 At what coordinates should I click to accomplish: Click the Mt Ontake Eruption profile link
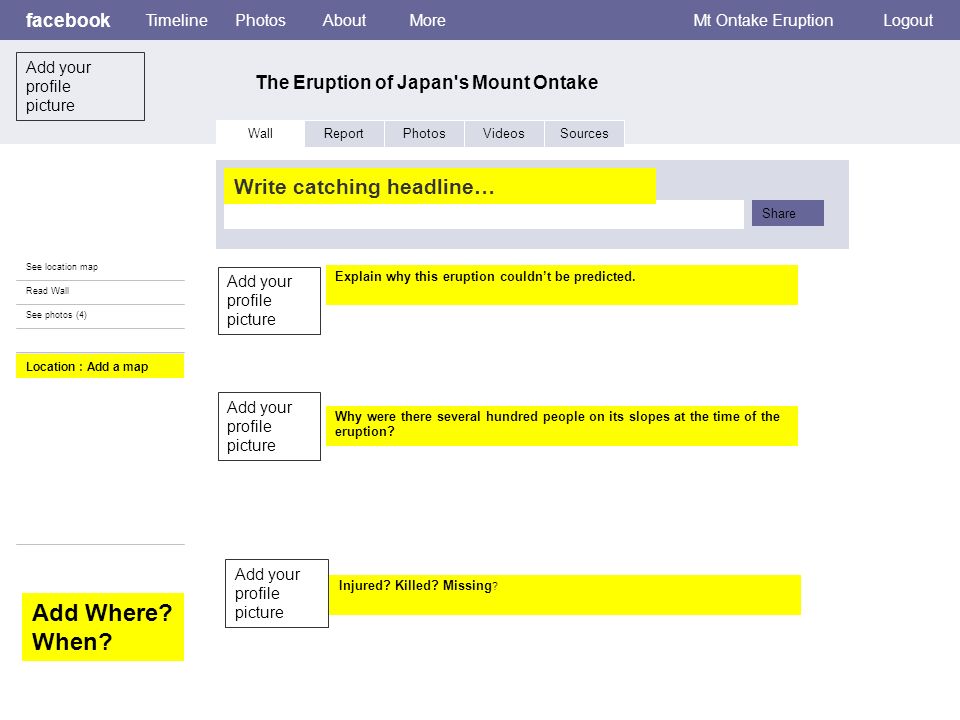(x=763, y=20)
